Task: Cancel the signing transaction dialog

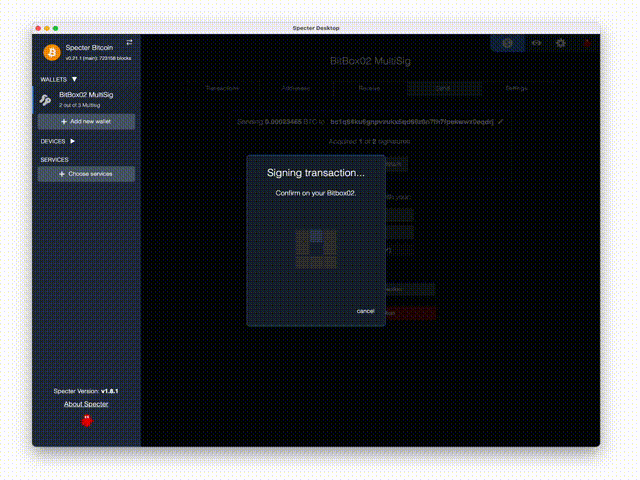Action: point(365,311)
